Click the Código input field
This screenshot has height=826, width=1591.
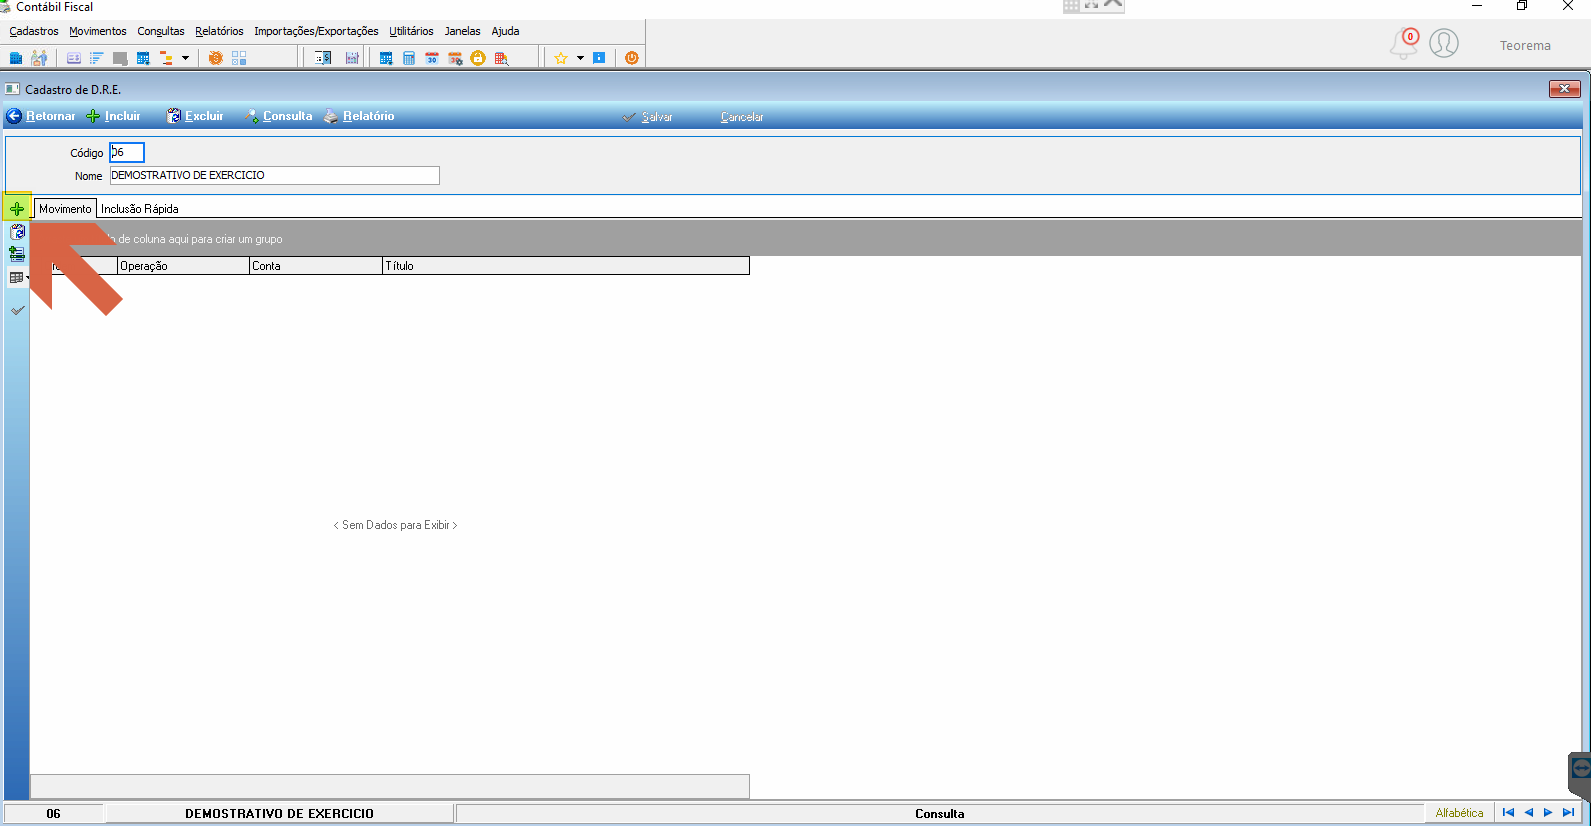[x=127, y=152]
